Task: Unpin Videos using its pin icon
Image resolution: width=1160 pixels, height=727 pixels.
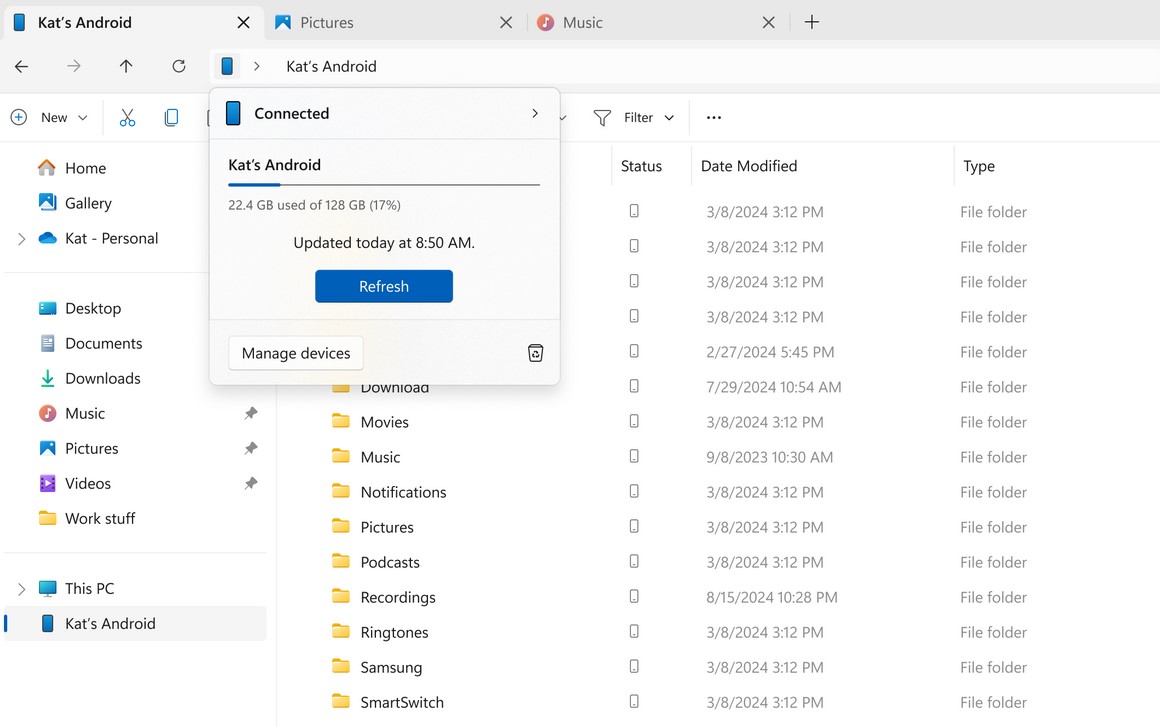Action: click(x=251, y=484)
